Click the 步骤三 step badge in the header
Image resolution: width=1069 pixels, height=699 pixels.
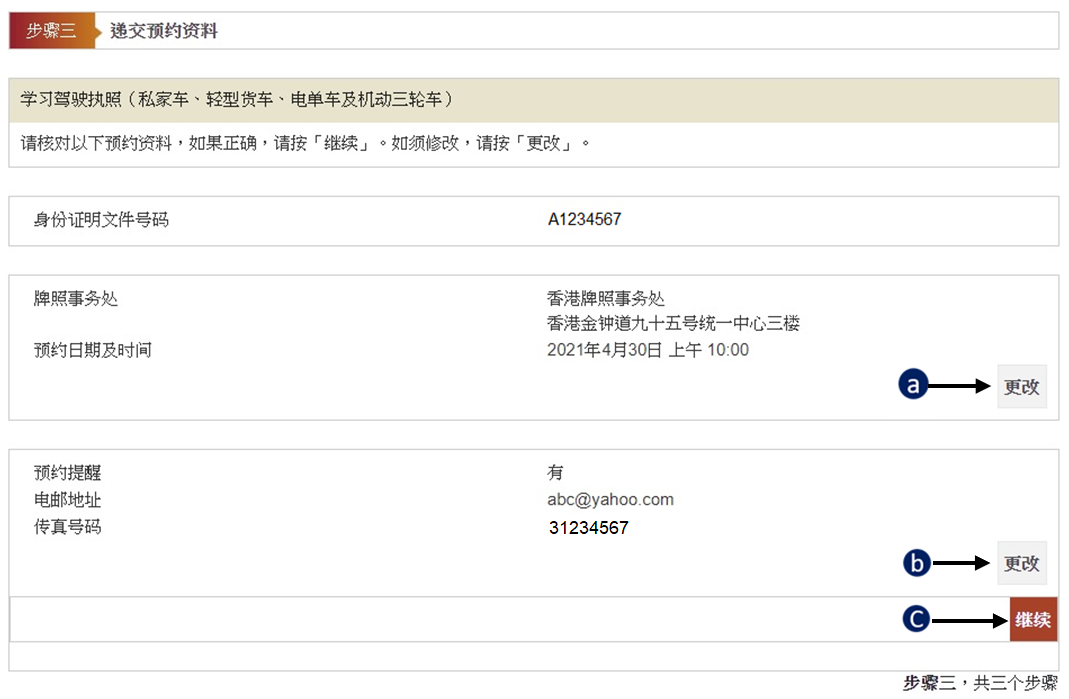pos(50,31)
